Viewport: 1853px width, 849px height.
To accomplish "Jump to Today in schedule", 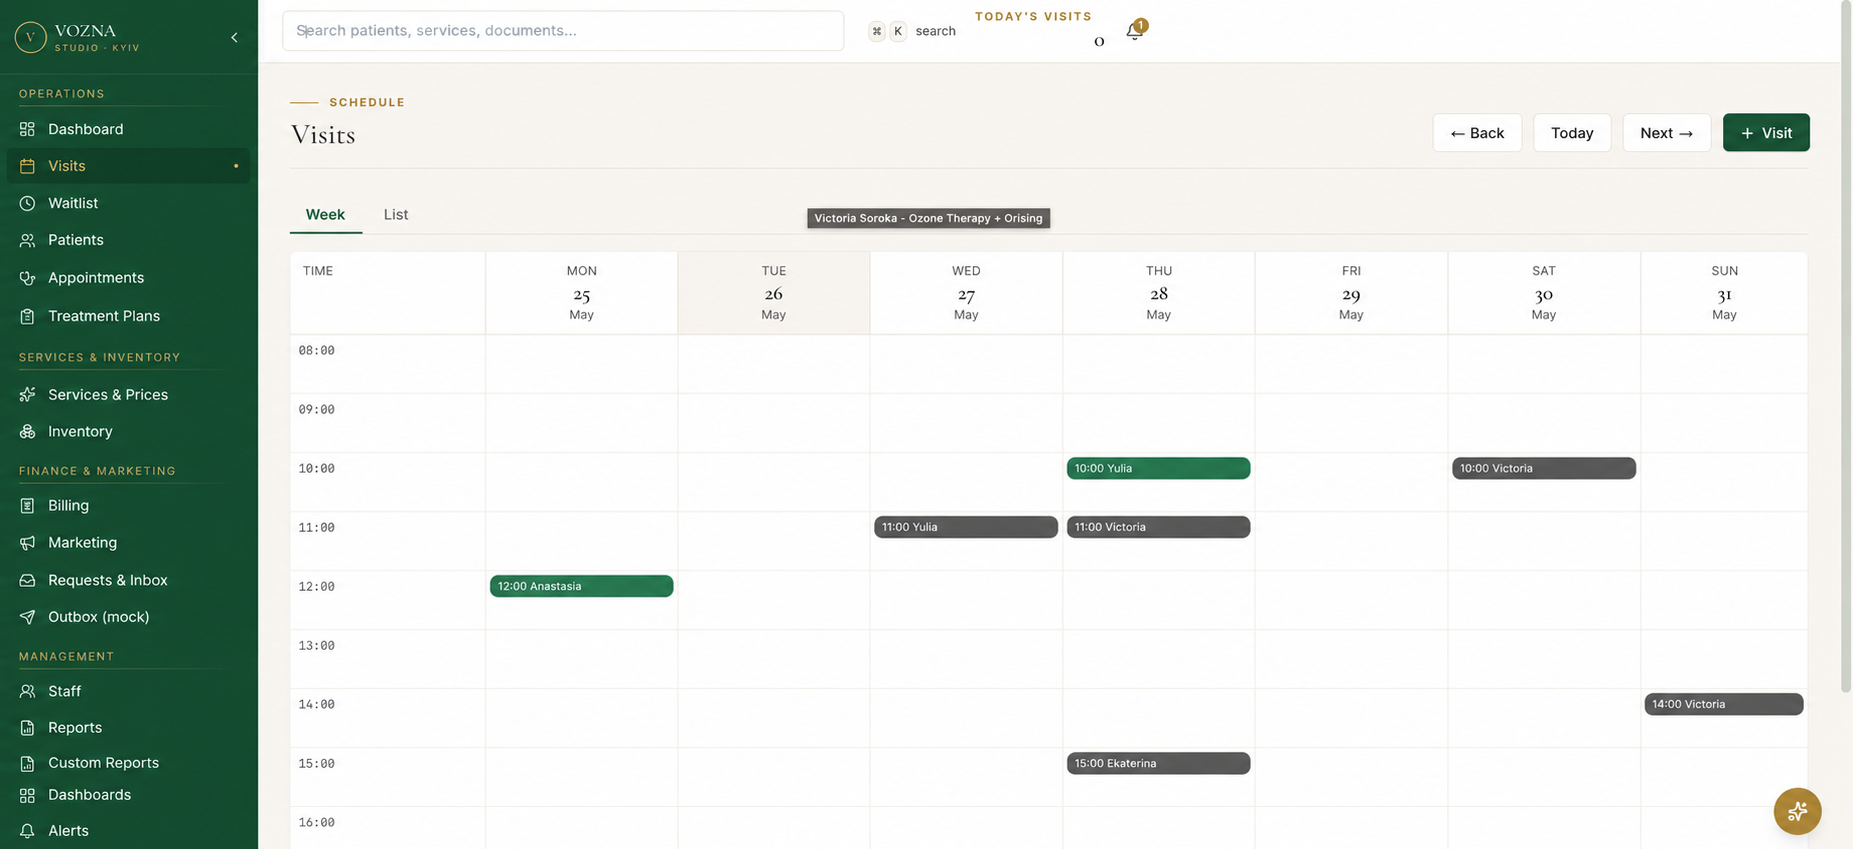I will [x=1572, y=133].
